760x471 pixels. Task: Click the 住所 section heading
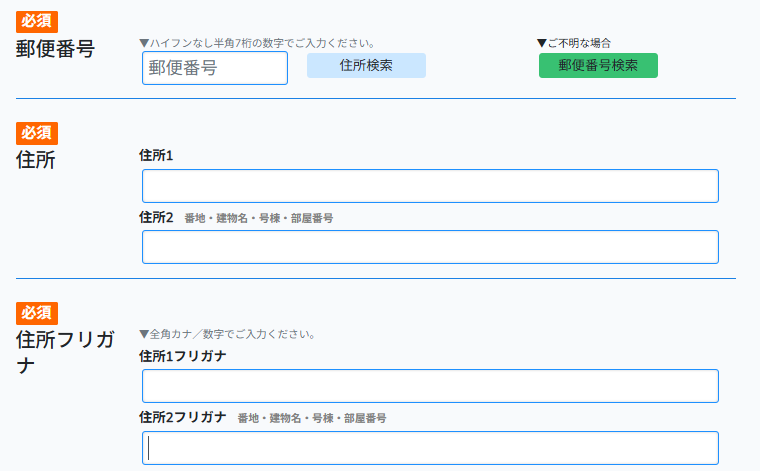coord(36,160)
